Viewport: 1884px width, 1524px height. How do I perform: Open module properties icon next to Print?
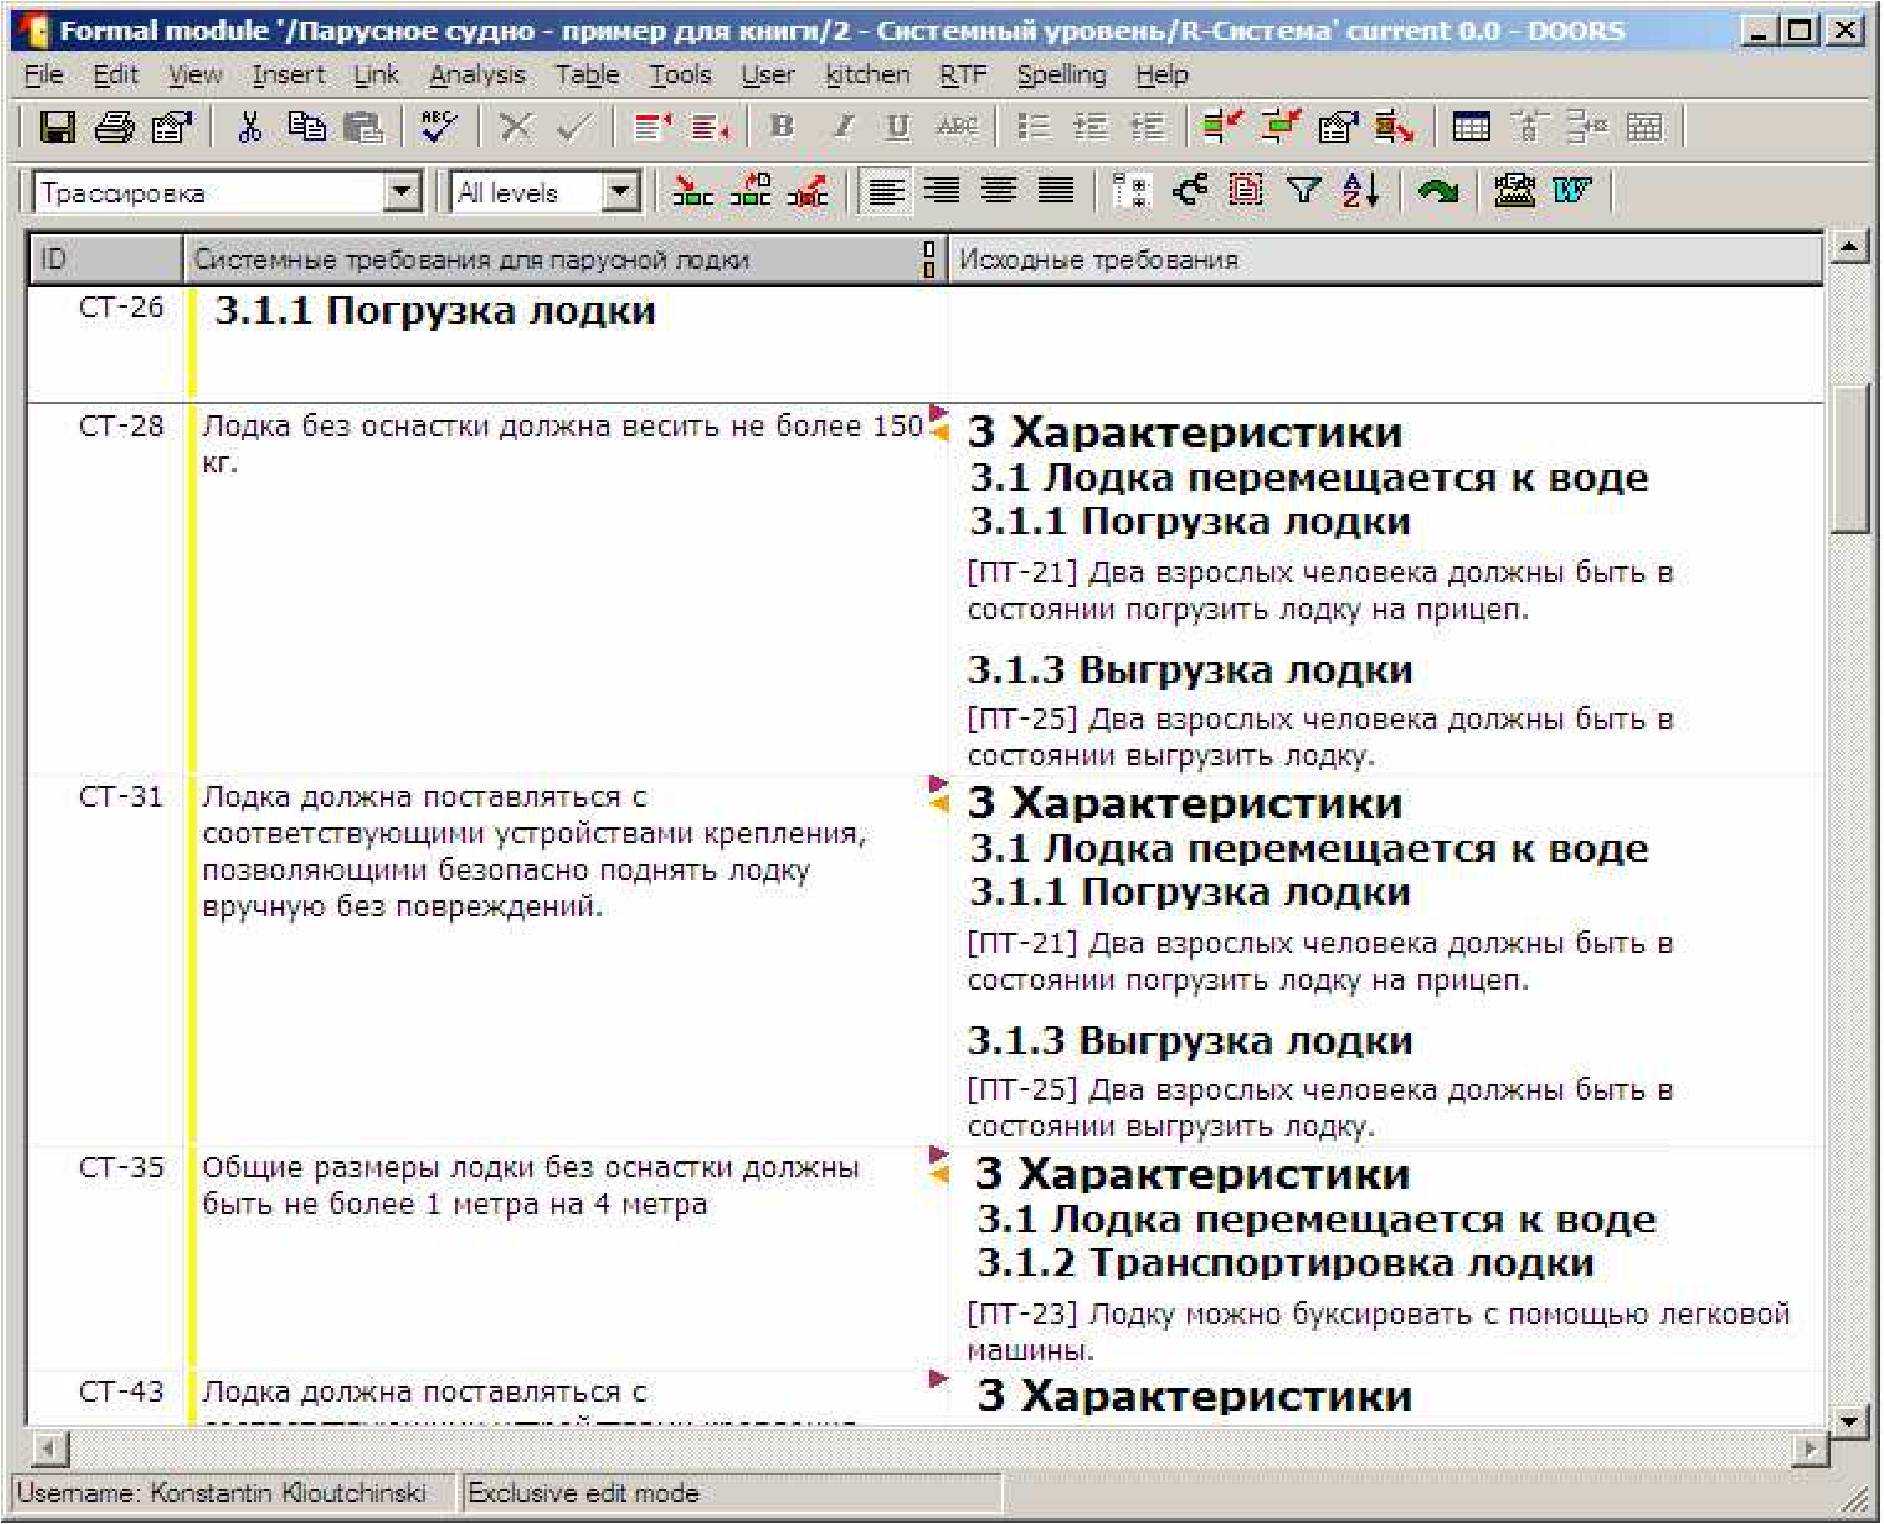[x=171, y=127]
